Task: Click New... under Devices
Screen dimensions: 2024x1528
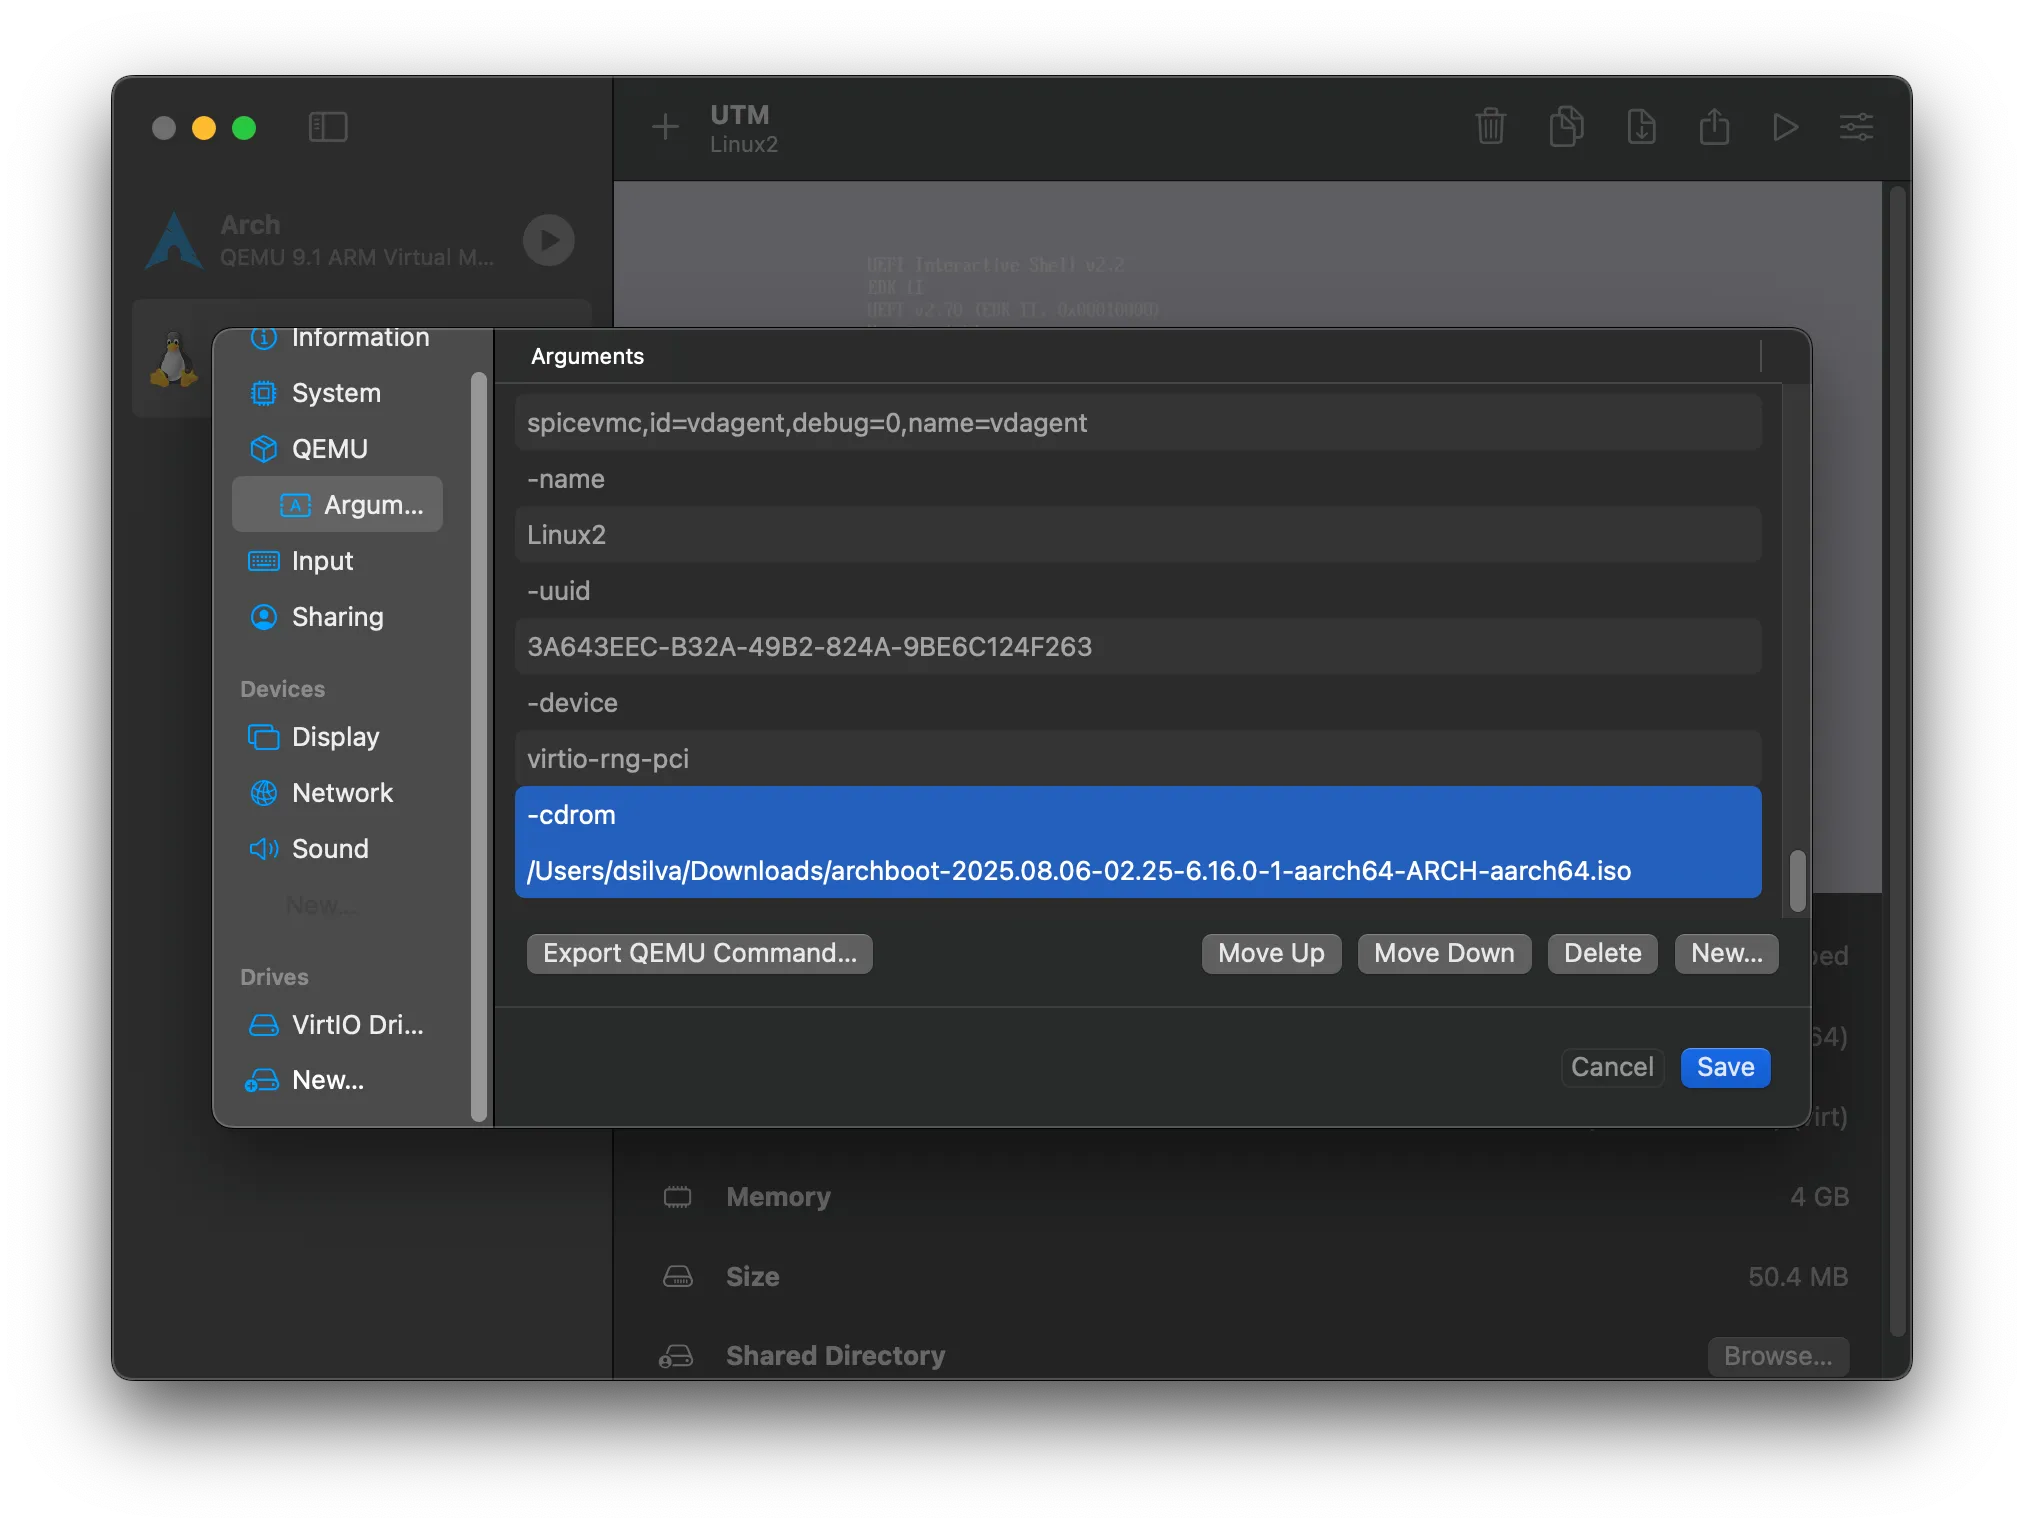Action: (x=322, y=905)
